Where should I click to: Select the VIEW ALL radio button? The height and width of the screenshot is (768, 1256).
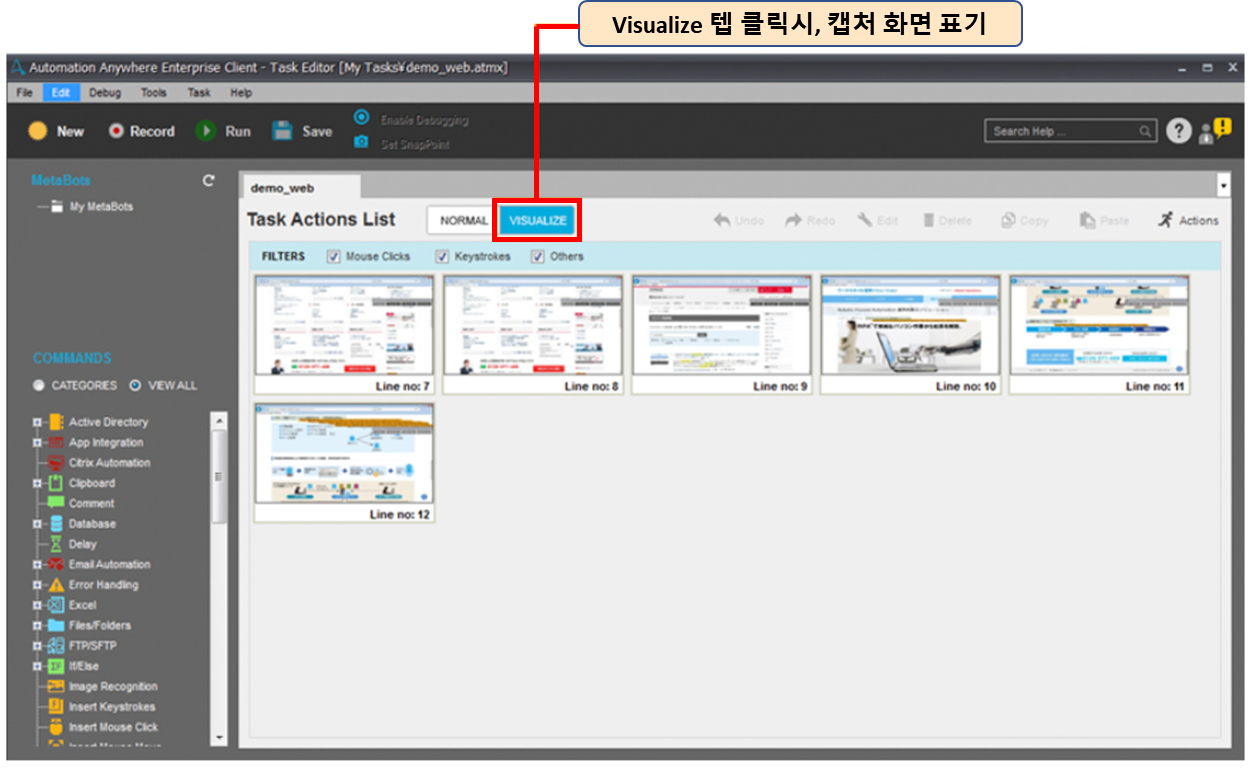[137, 385]
